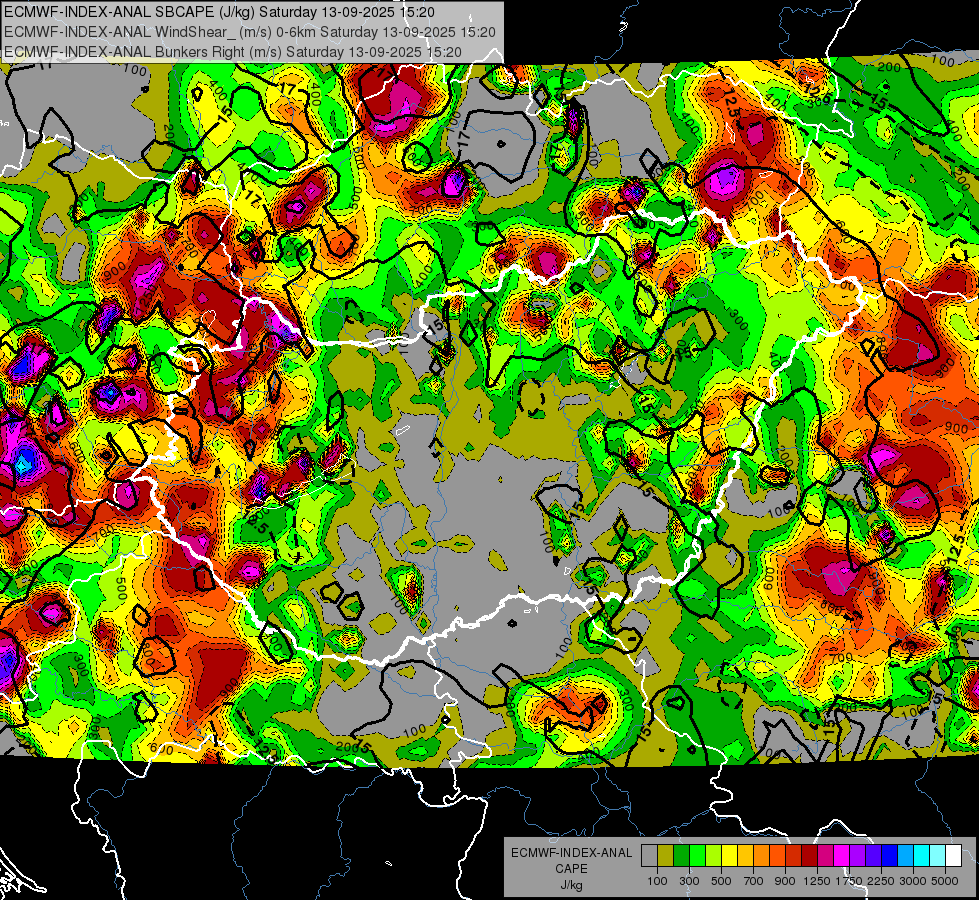Viewport: 979px width, 900px height.
Task: Pick the dark red swatch left of 1250 tick
Action: click(809, 855)
